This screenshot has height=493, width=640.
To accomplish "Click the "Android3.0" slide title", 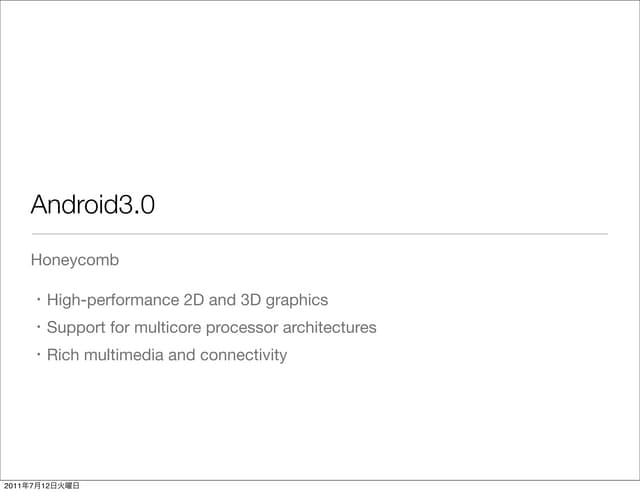I will pyautogui.click(x=93, y=205).
